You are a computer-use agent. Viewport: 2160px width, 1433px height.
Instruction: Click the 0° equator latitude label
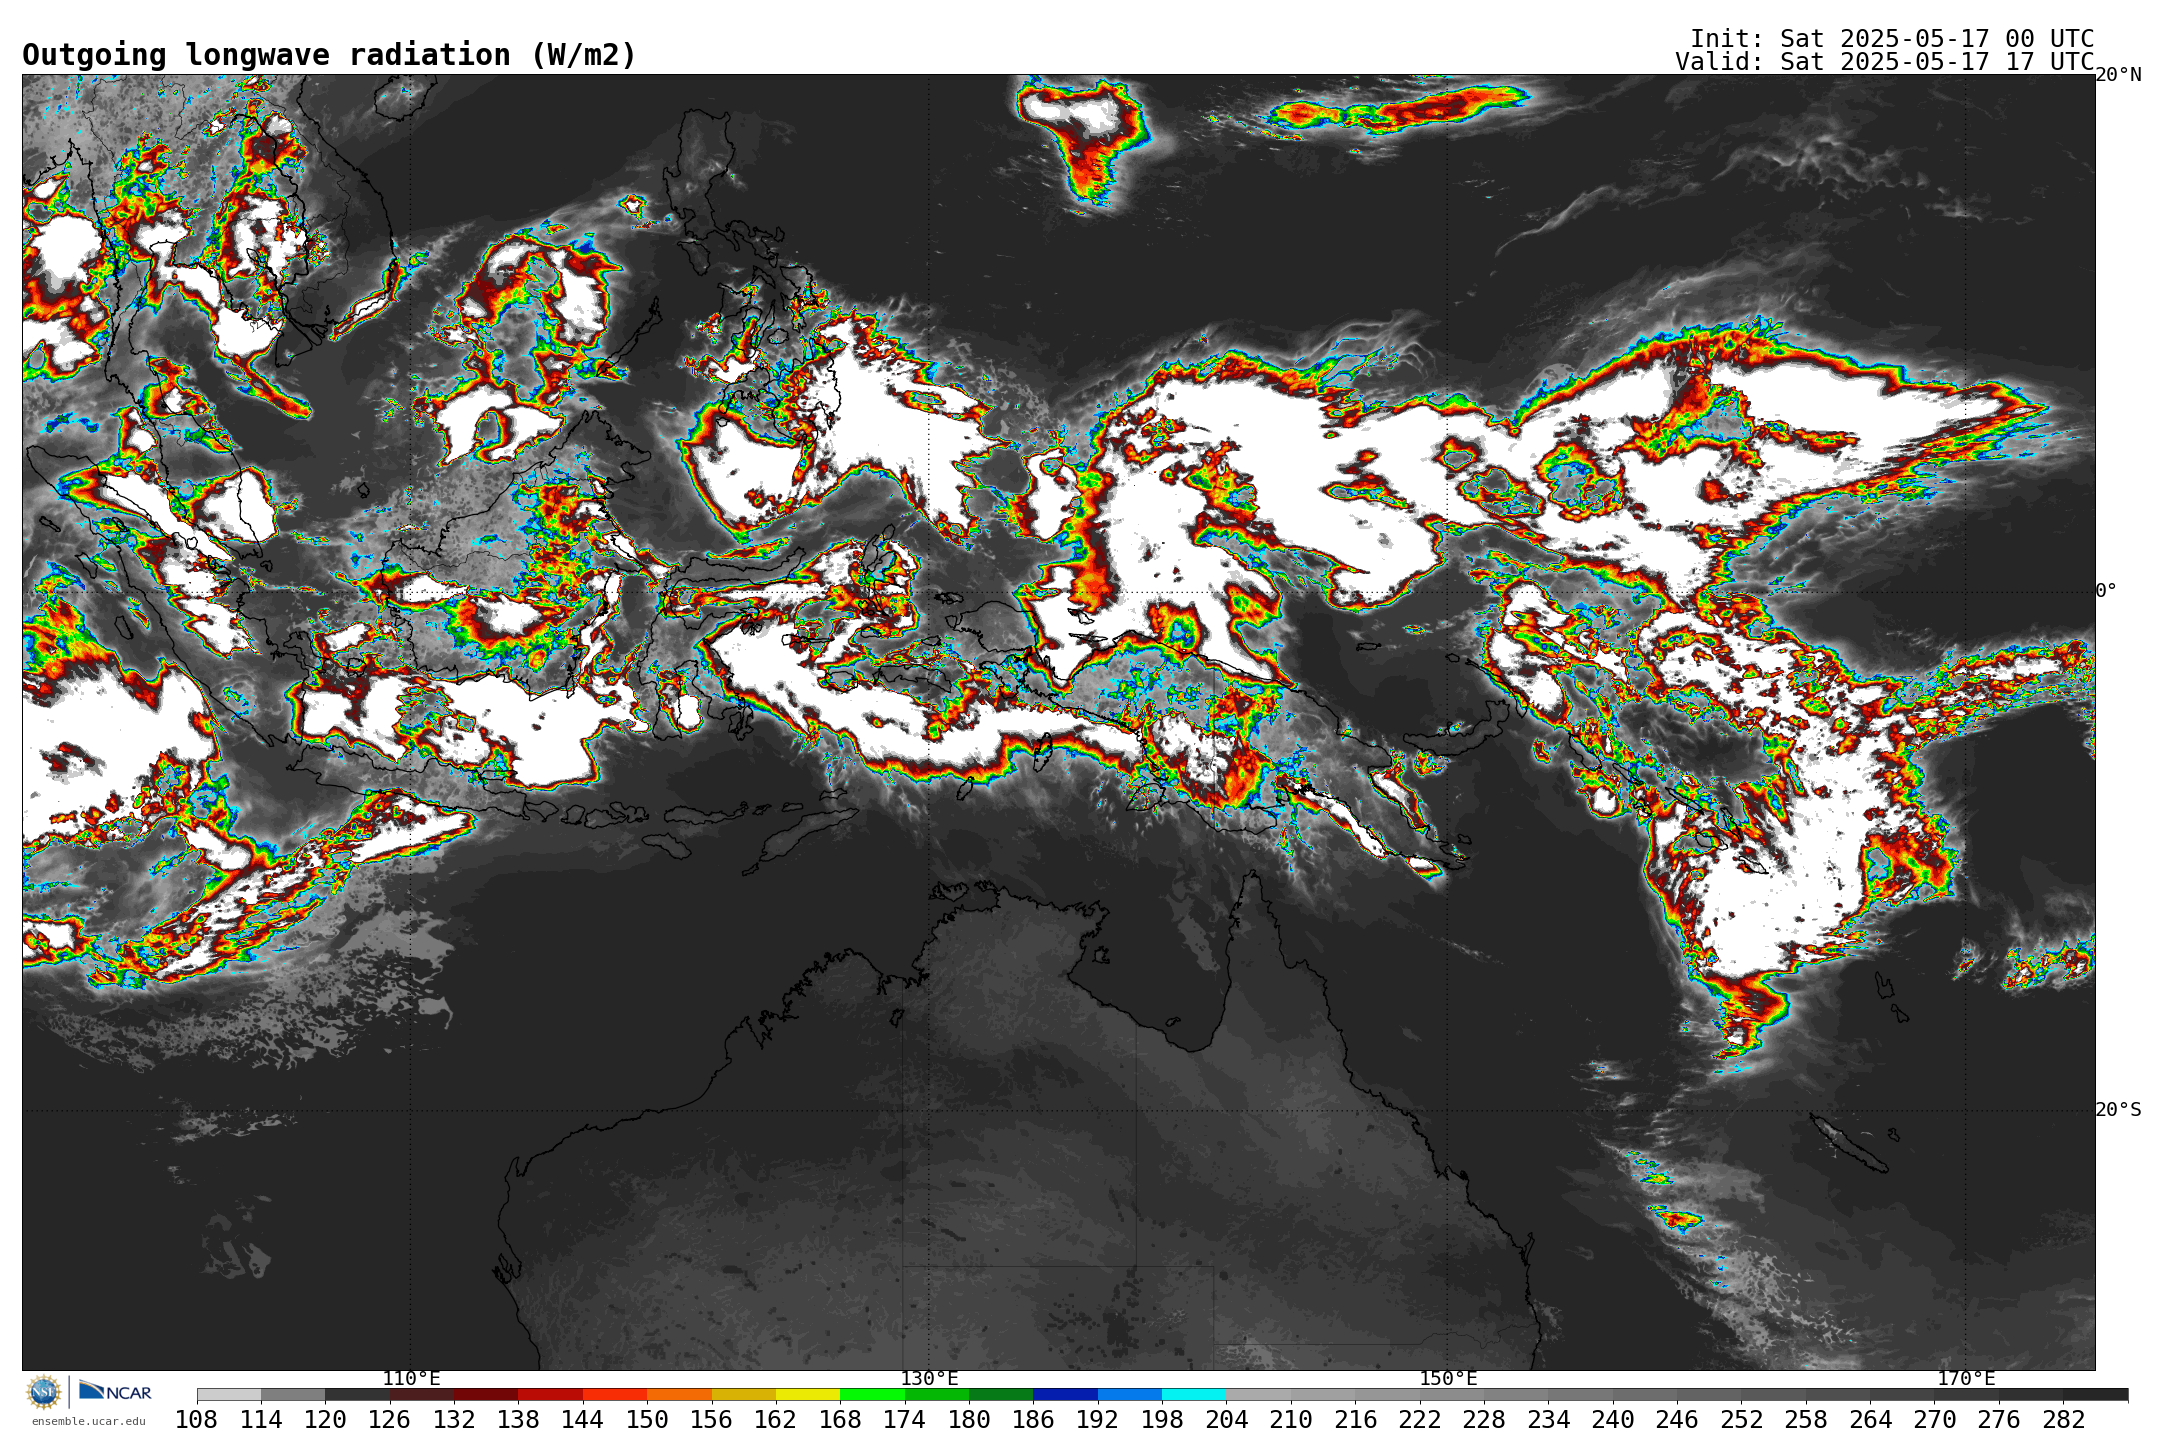click(2106, 590)
